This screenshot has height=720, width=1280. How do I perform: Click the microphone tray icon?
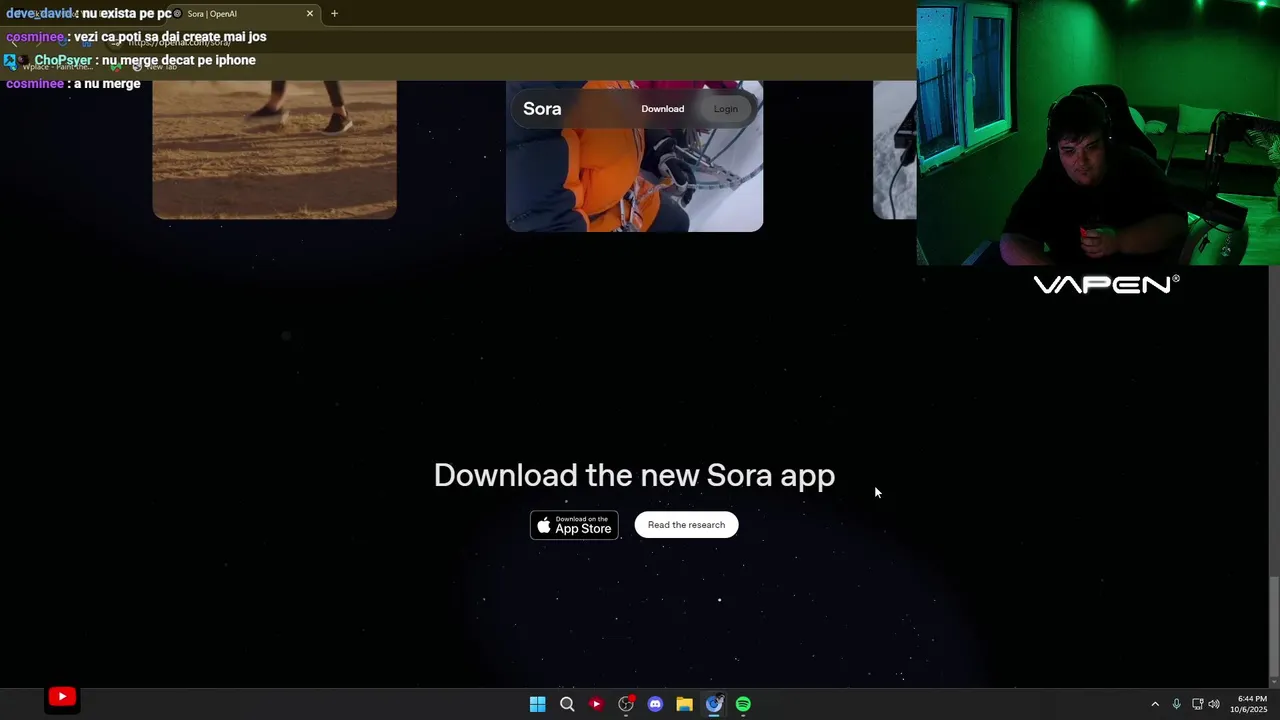coord(1176,704)
